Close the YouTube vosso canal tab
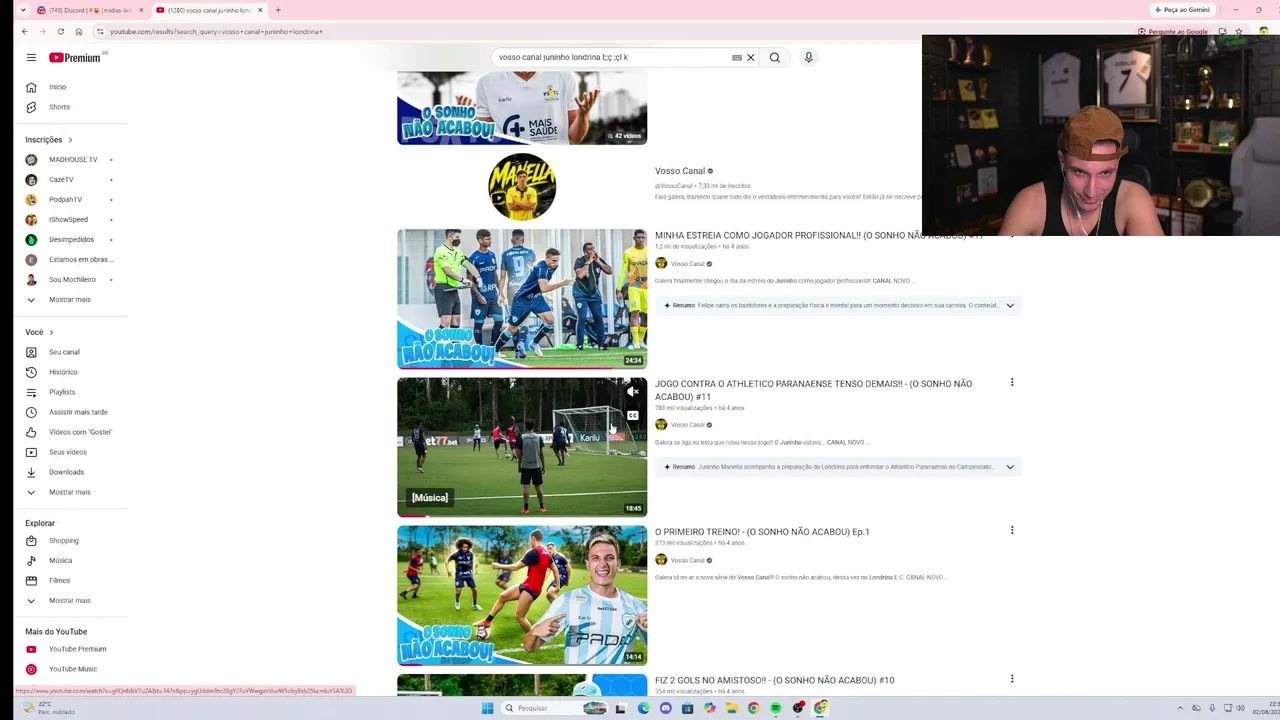 tap(261, 10)
